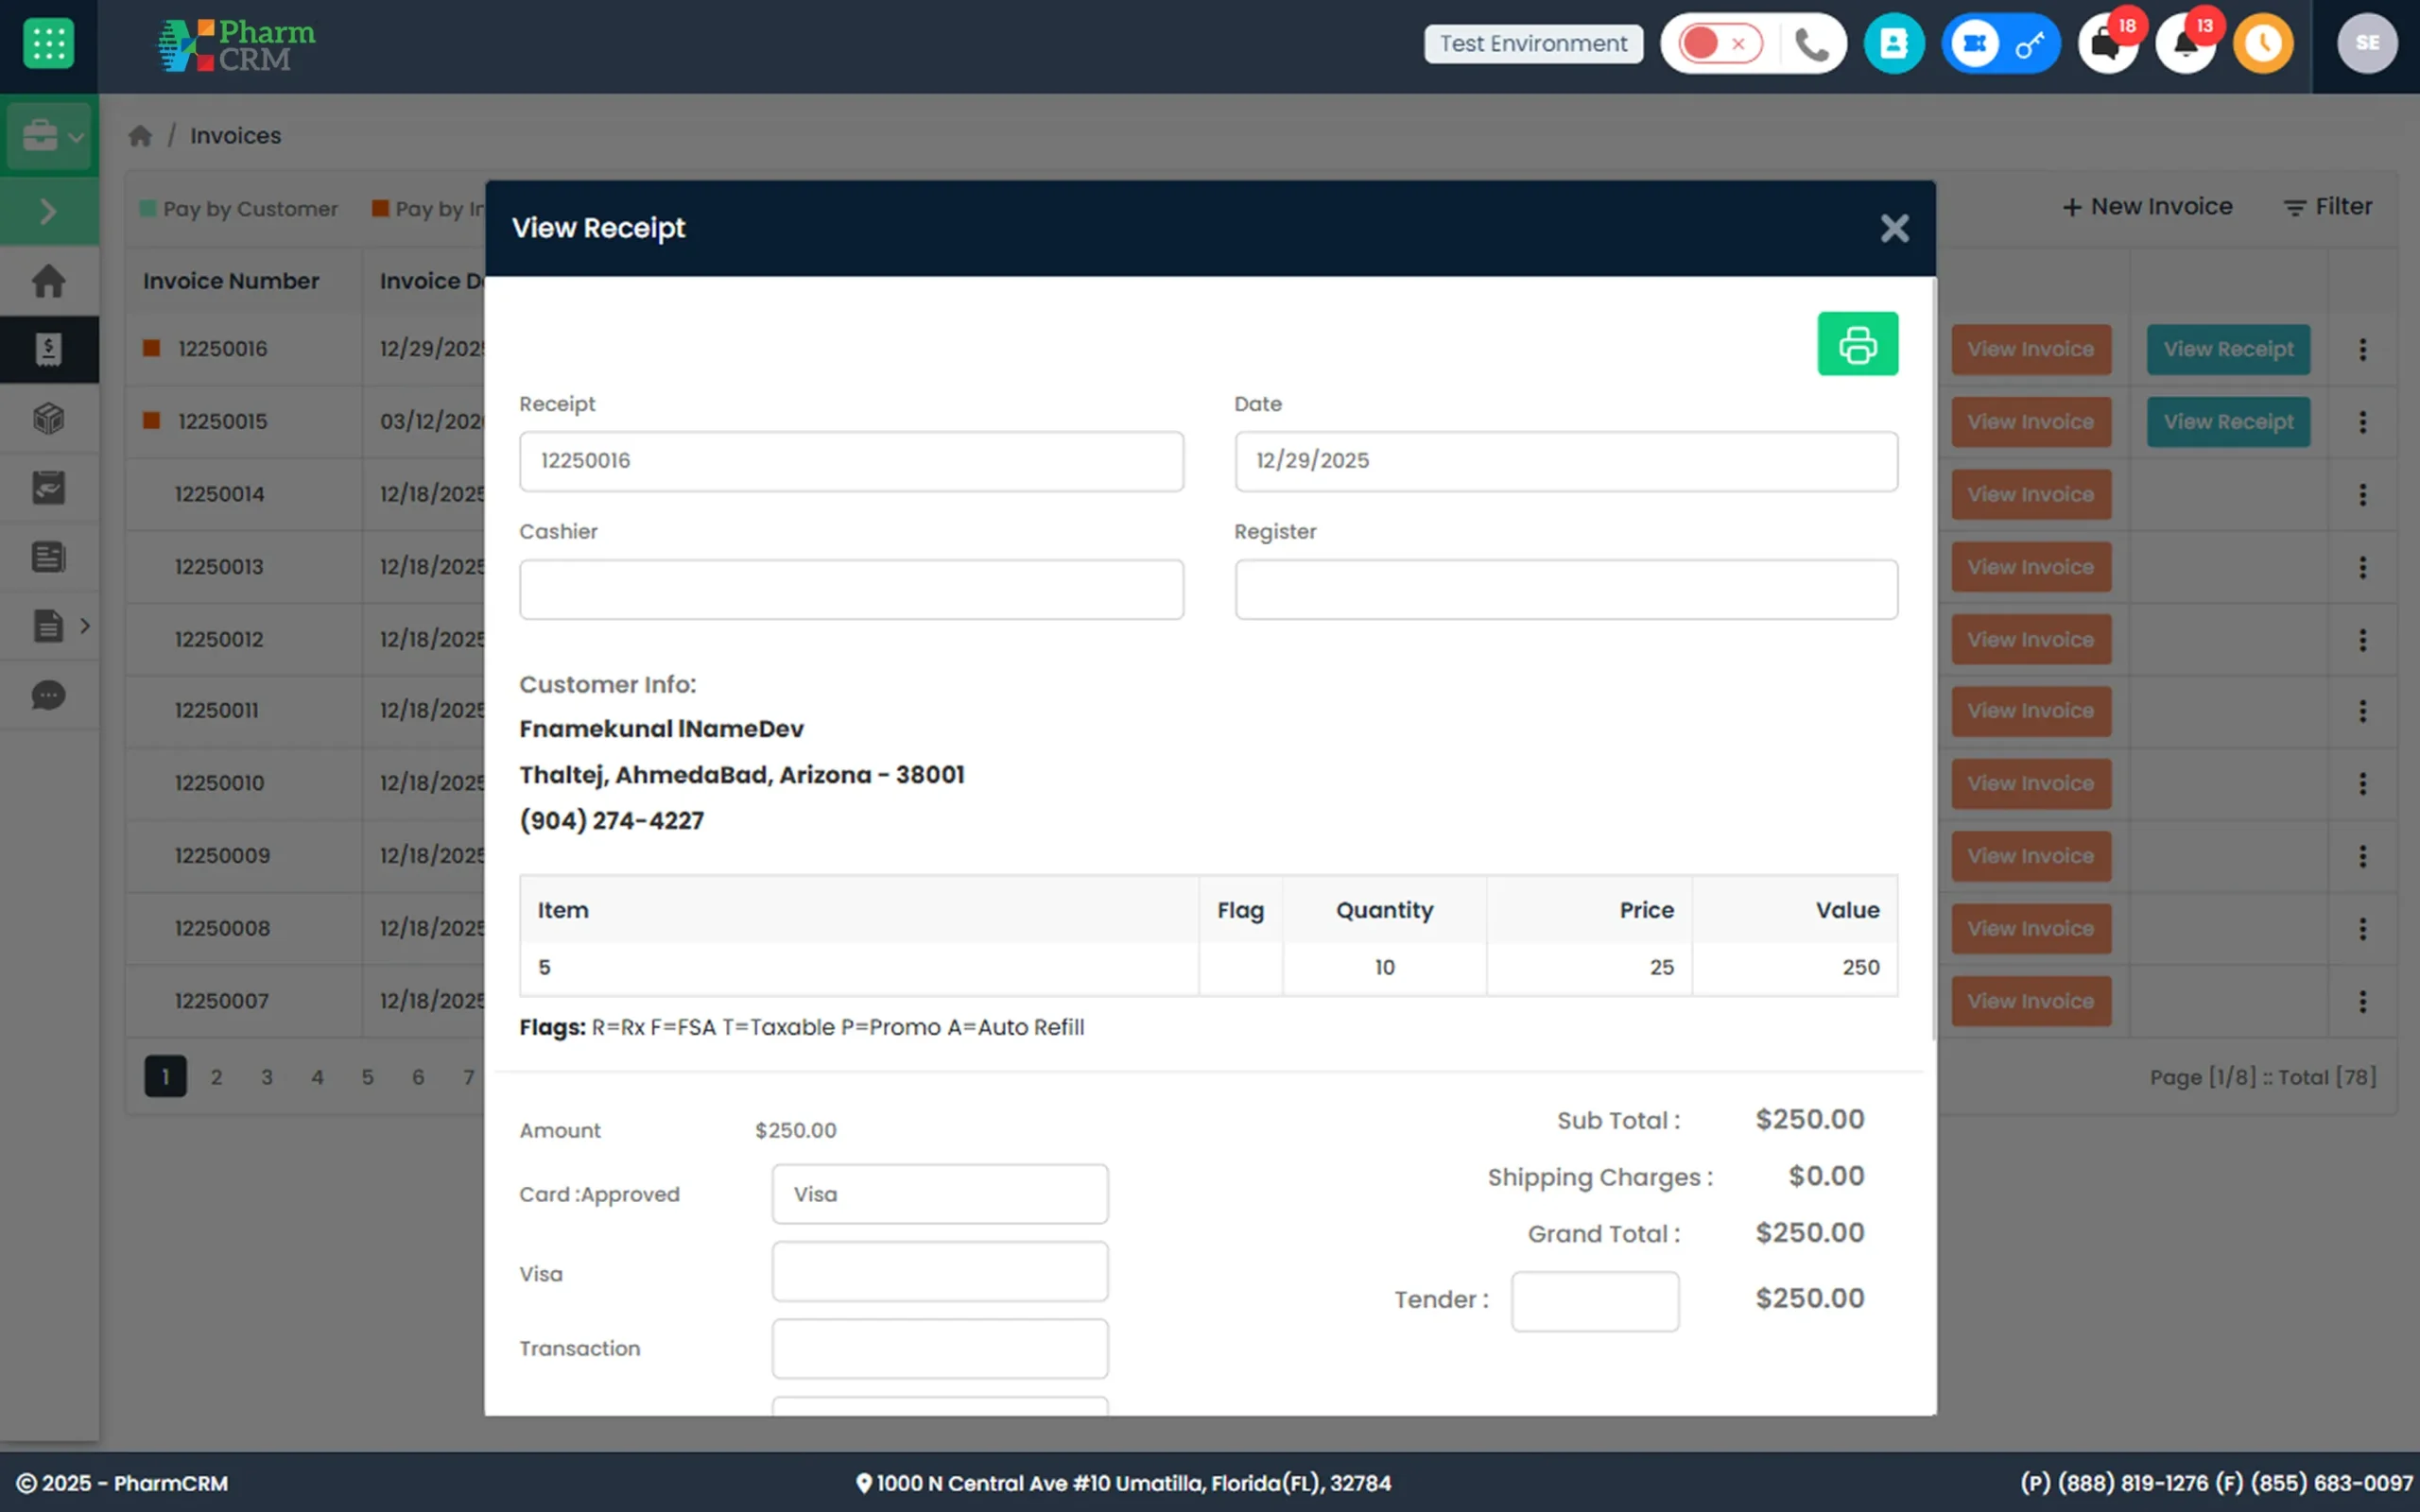Image resolution: width=2420 pixels, height=1512 pixels.
Task: Click the Register input field
Action: [1565, 589]
